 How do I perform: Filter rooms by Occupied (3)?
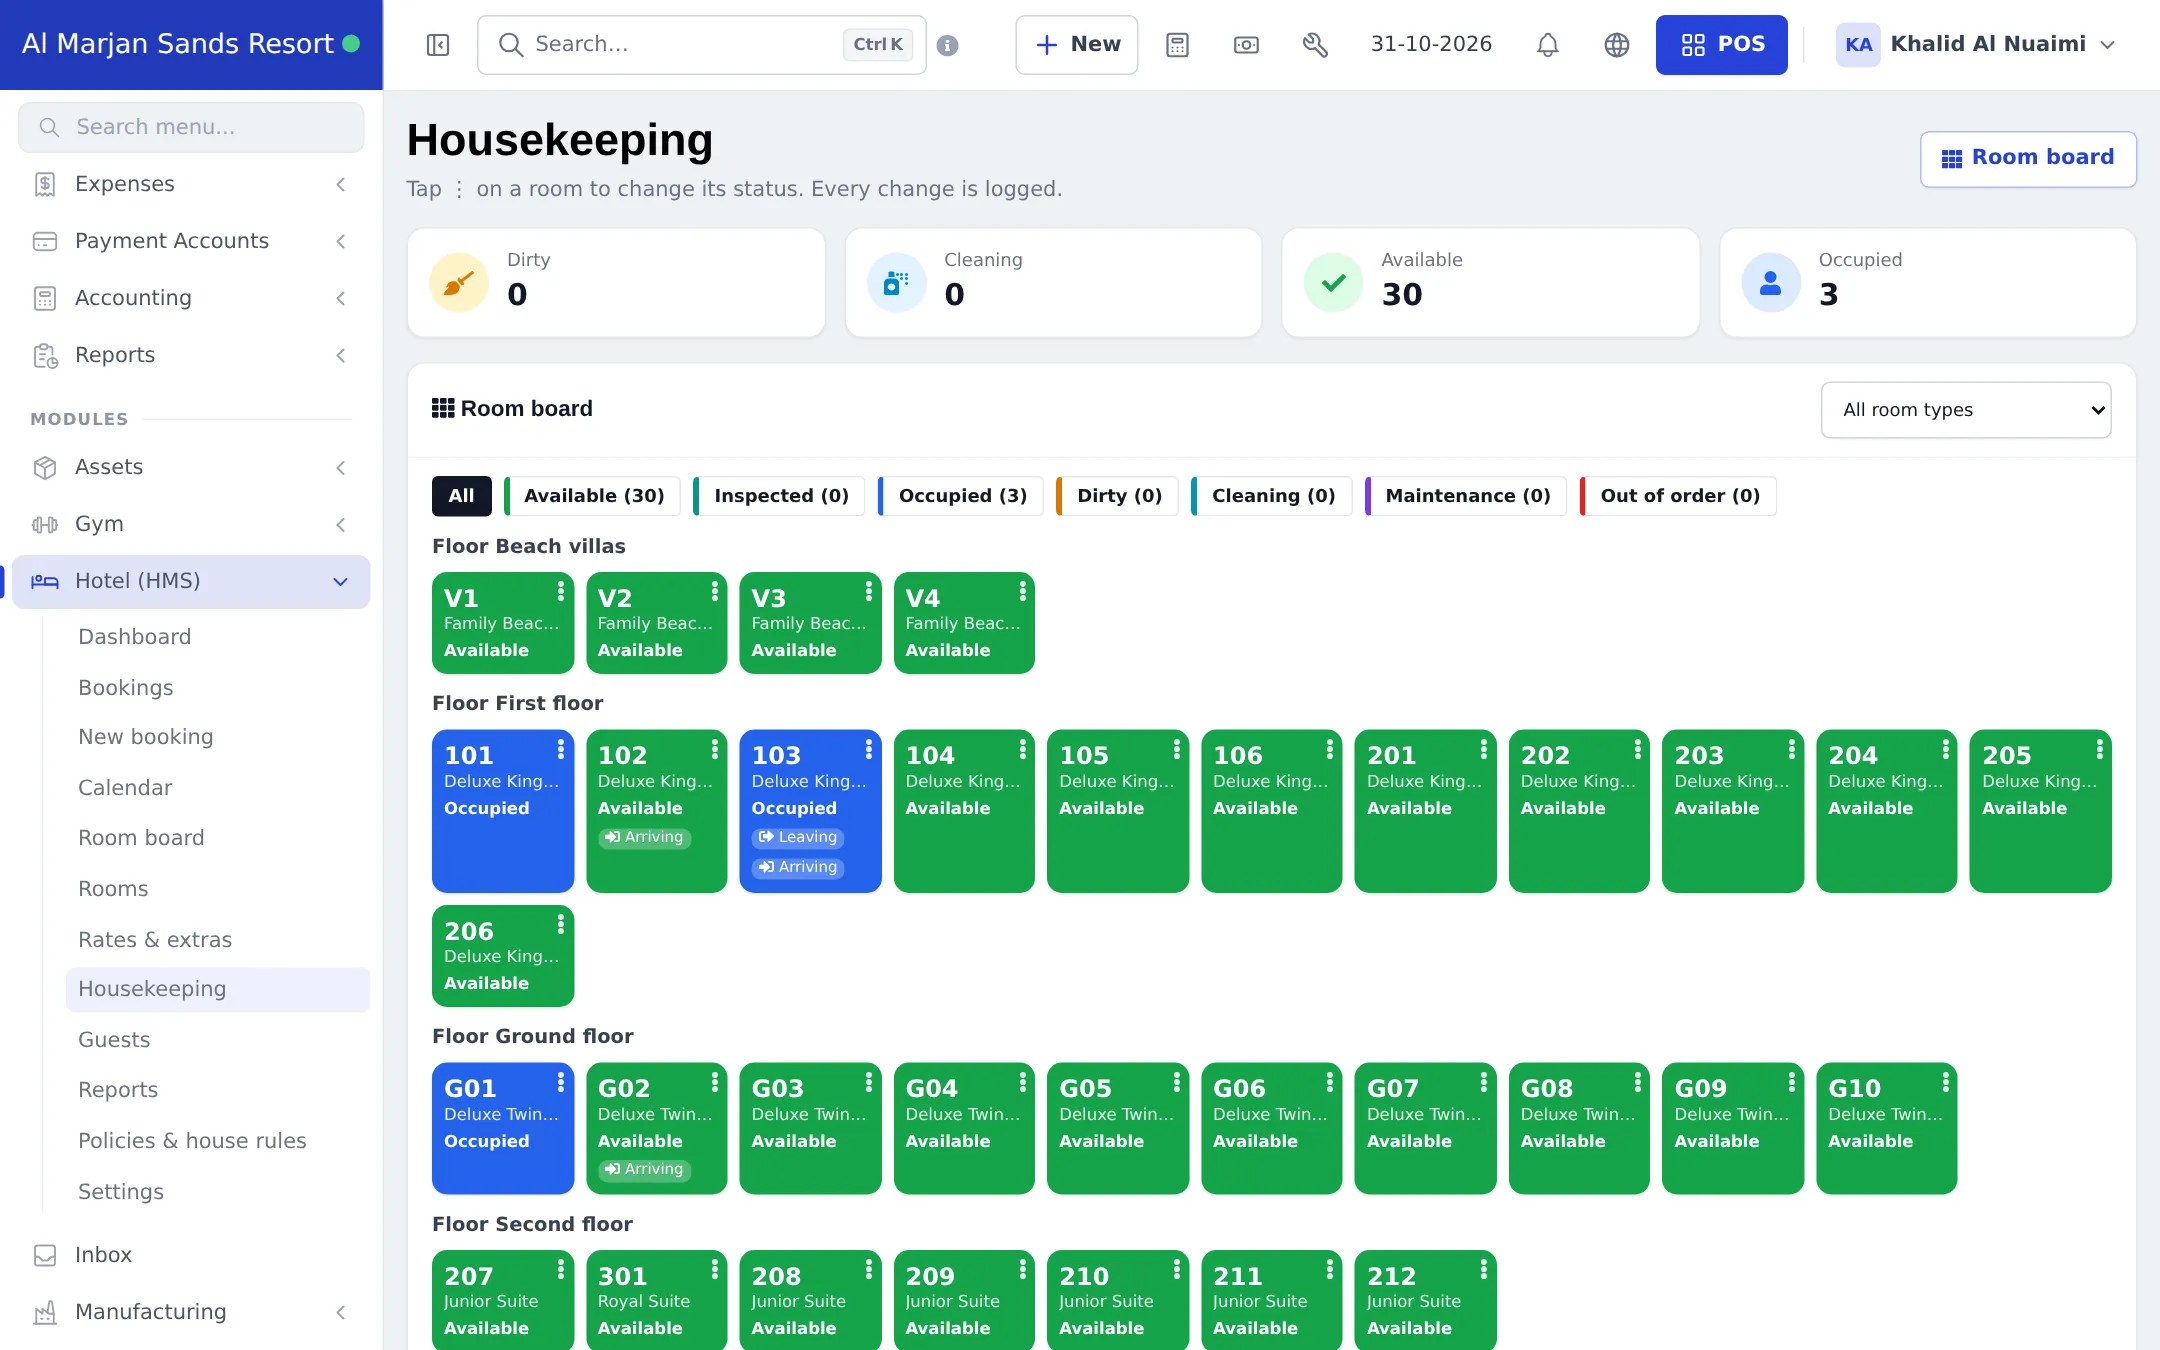pos(962,496)
